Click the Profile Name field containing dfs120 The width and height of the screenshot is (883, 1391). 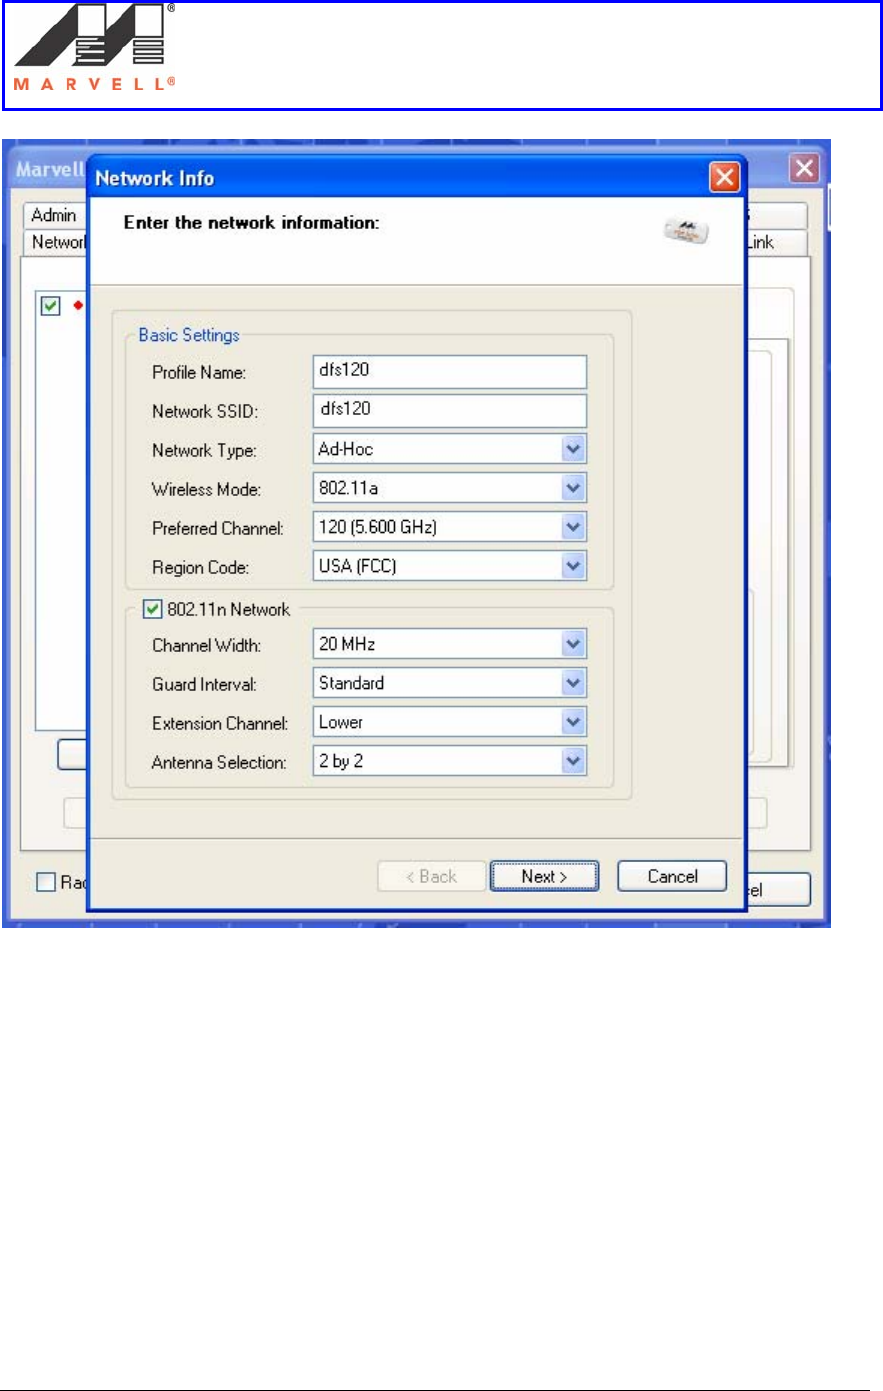pos(450,371)
